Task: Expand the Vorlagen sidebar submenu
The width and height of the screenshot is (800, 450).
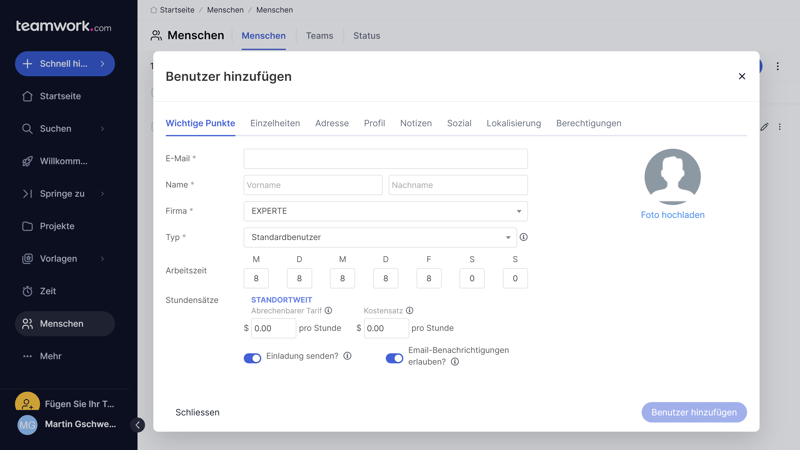Action: click(x=102, y=259)
